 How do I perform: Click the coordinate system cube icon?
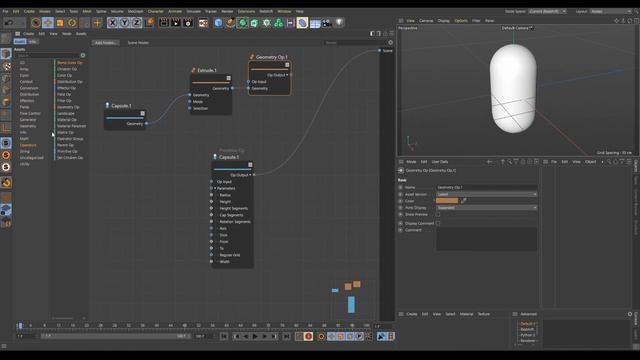(149, 22)
